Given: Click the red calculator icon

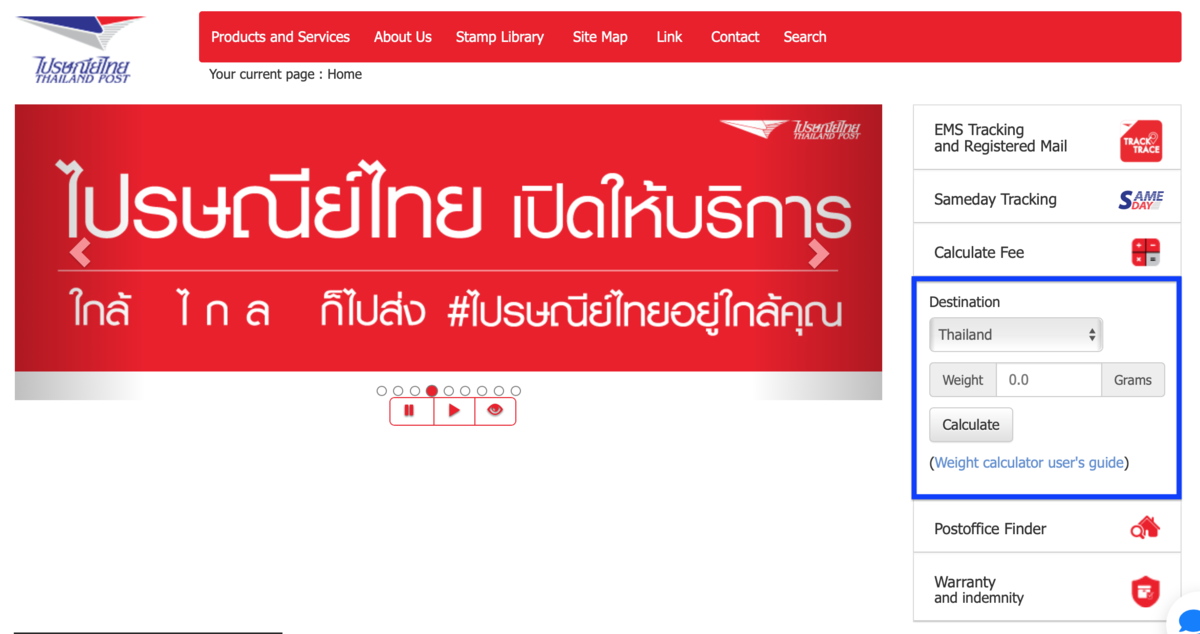Looking at the screenshot, I should click(1146, 252).
